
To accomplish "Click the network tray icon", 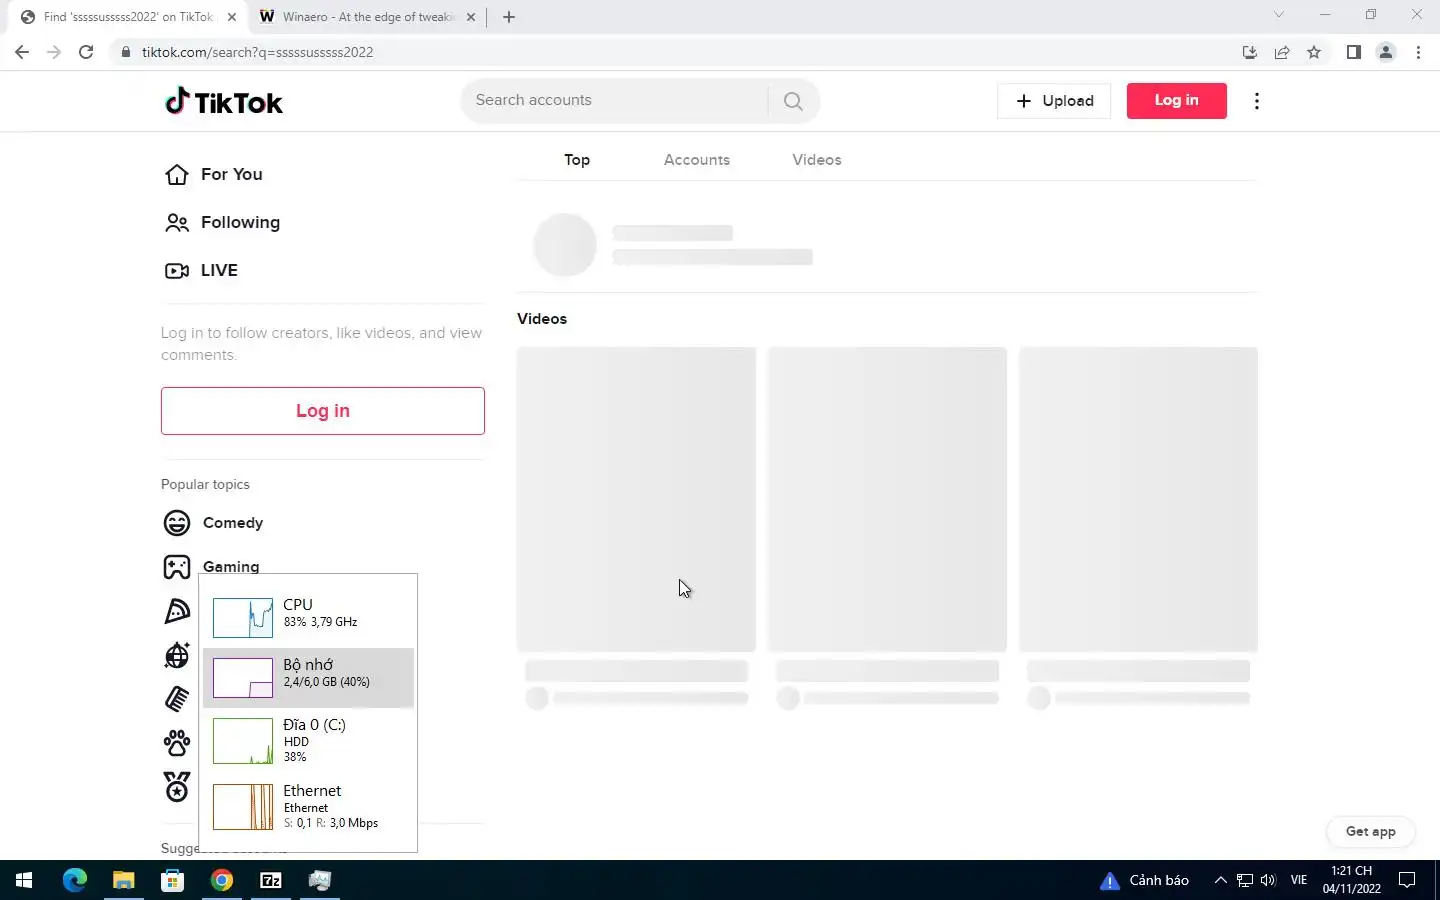I will (1244, 880).
